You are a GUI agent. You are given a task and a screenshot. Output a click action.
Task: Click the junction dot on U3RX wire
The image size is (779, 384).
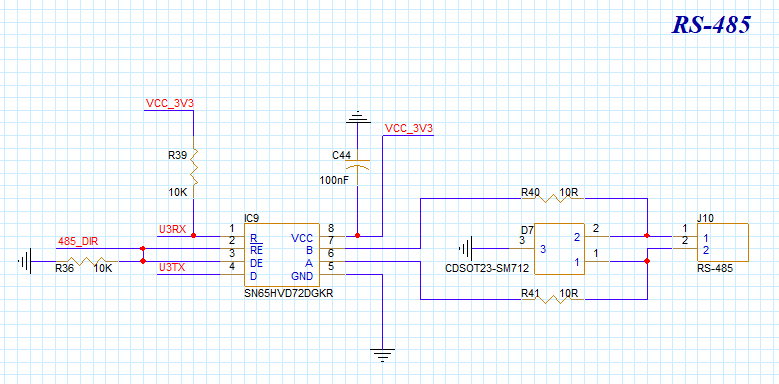pyautogui.click(x=194, y=236)
